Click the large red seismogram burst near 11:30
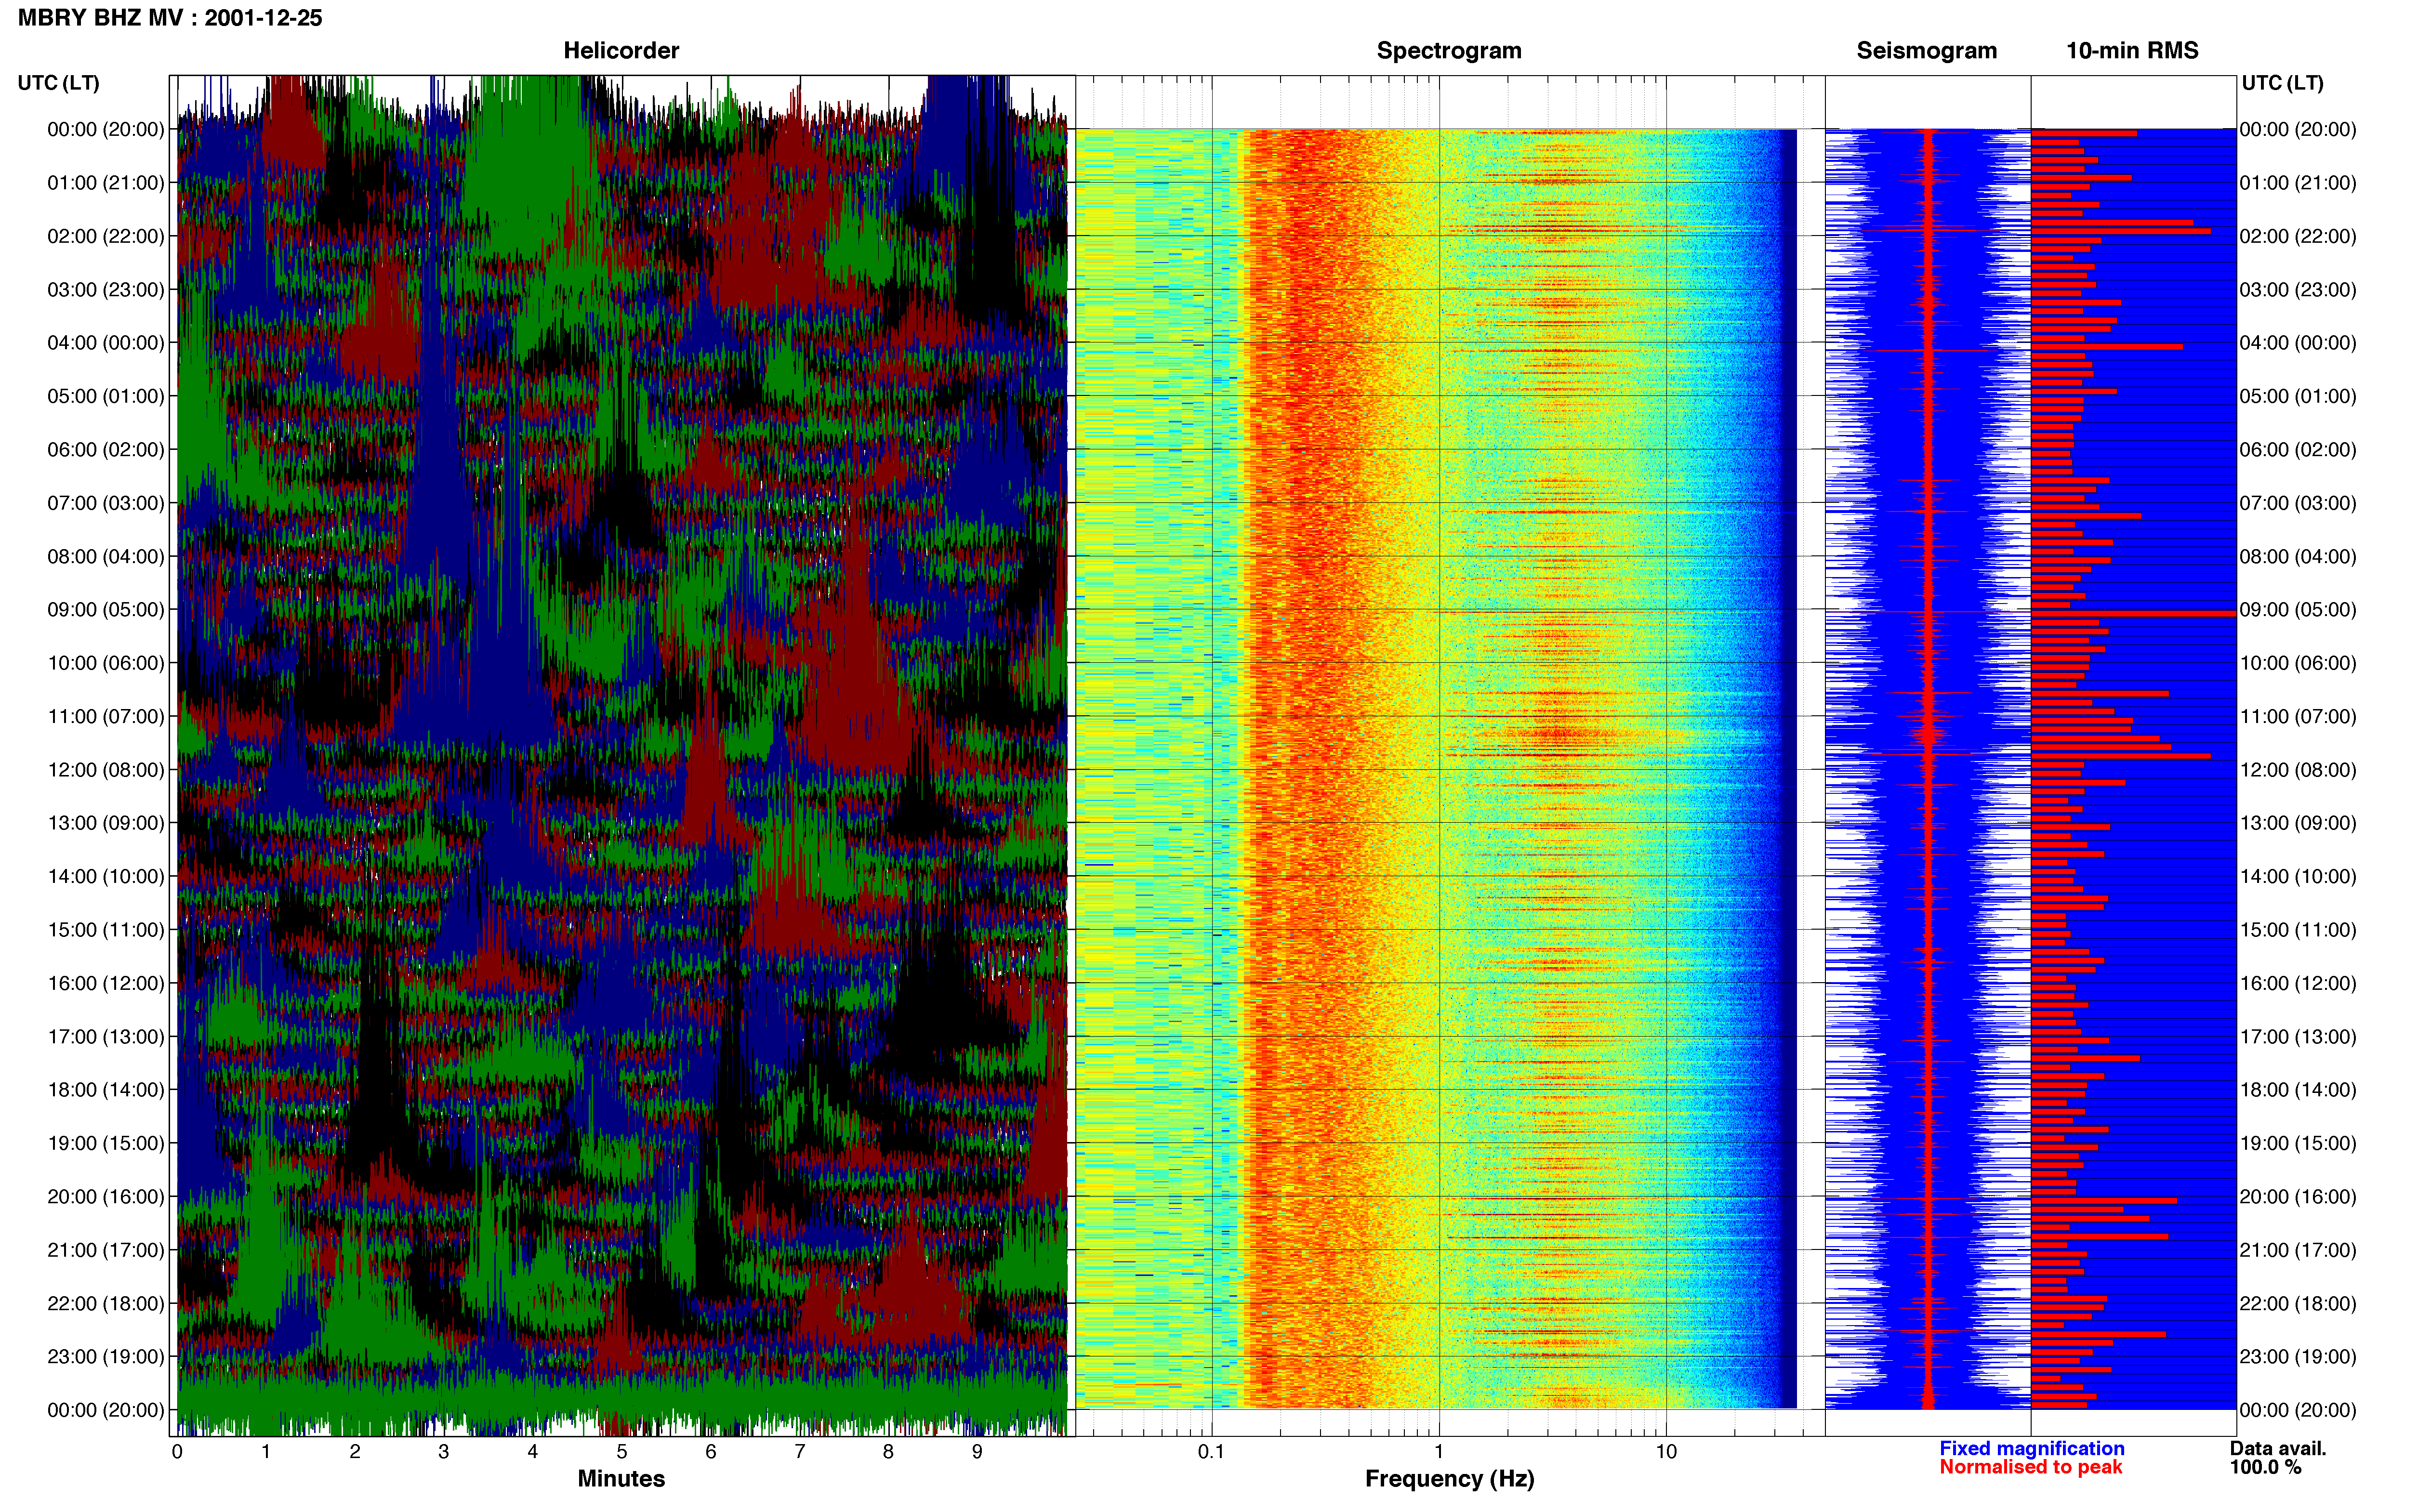Image resolution: width=2418 pixels, height=1512 pixels. (1928, 735)
